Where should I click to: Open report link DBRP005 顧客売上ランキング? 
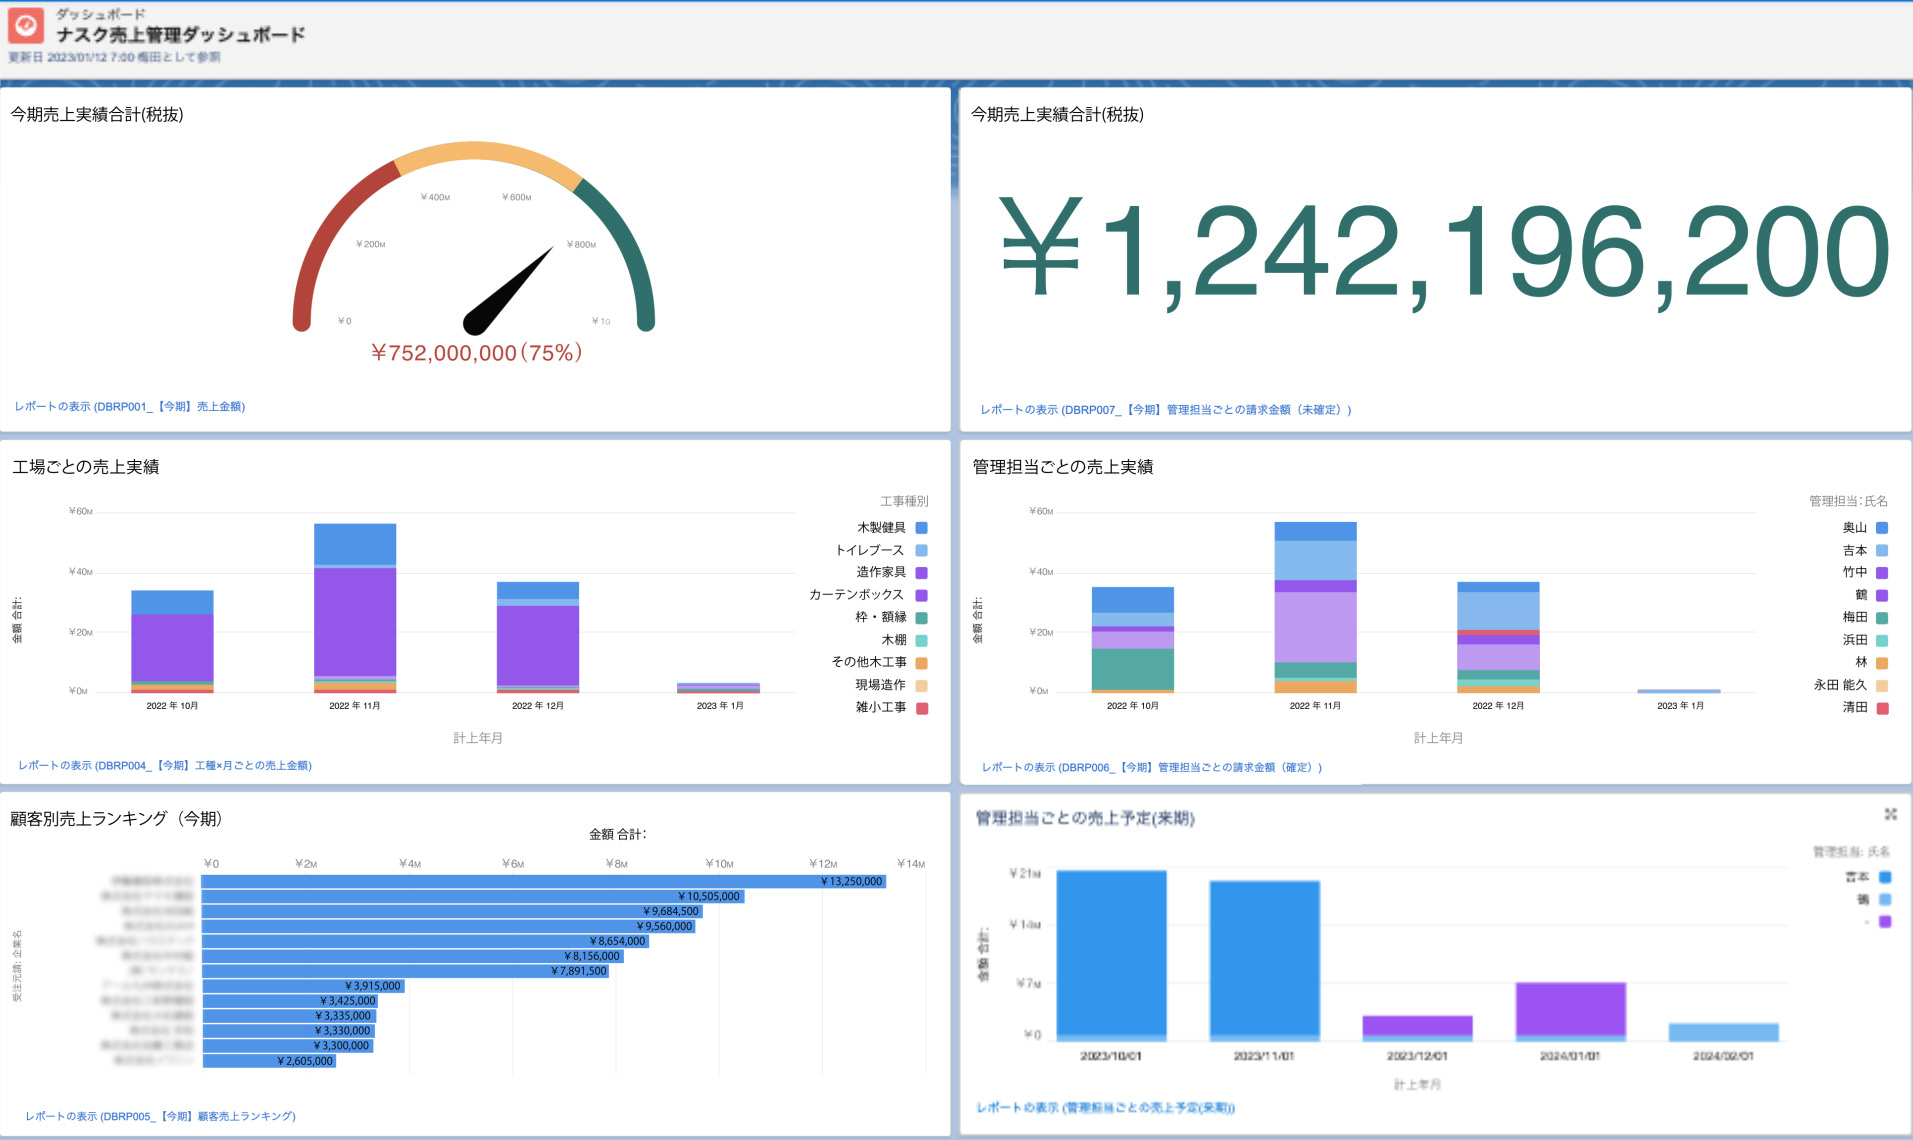(x=160, y=1116)
